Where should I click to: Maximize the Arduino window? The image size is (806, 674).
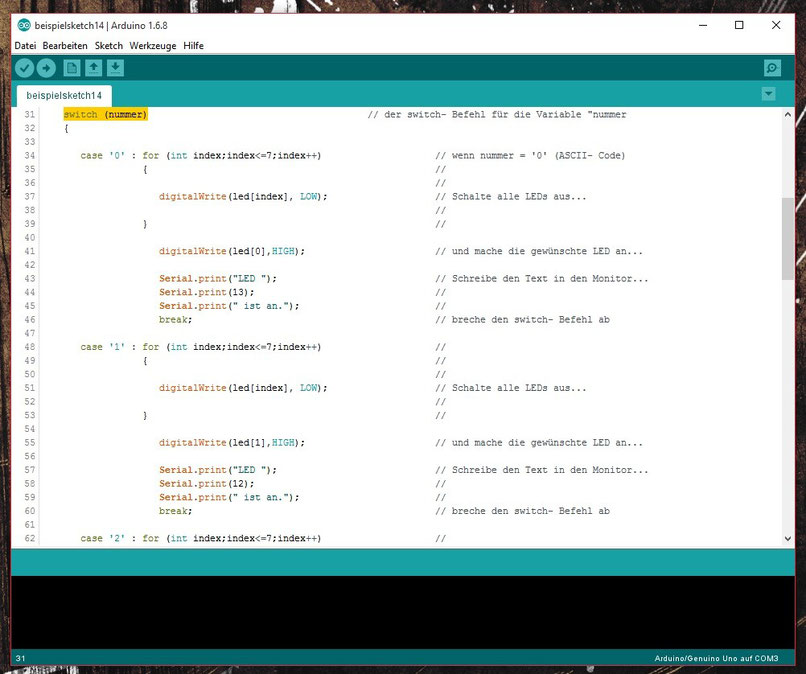(739, 25)
